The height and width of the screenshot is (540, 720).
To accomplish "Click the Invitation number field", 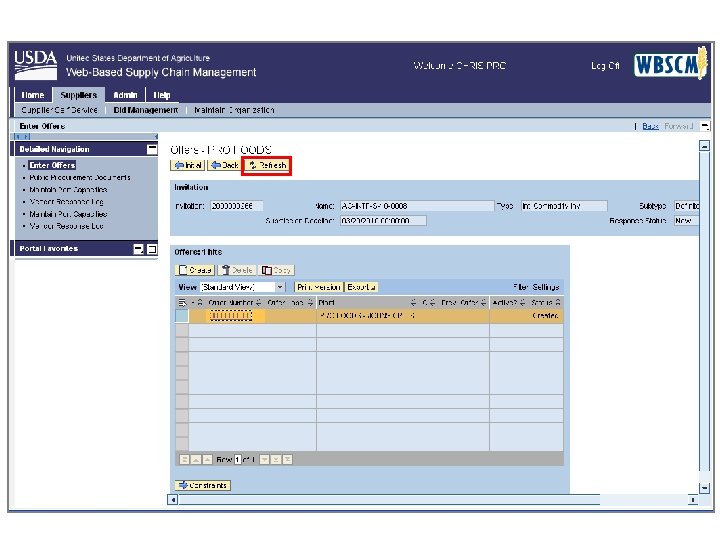I will pos(236,206).
